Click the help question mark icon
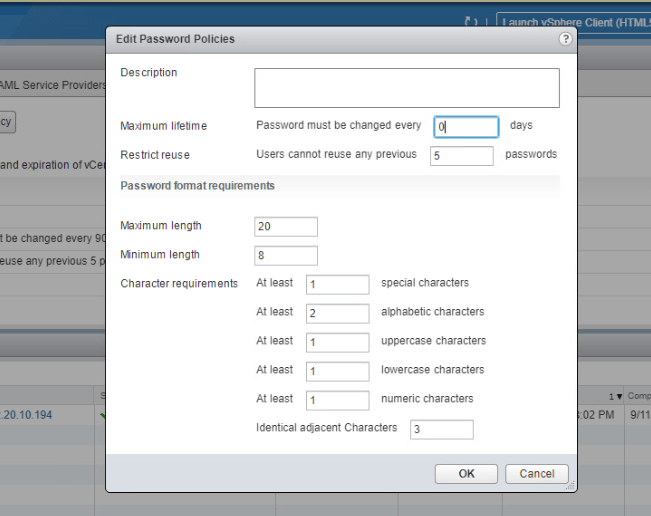Screen dimensions: 651x516 565,39
